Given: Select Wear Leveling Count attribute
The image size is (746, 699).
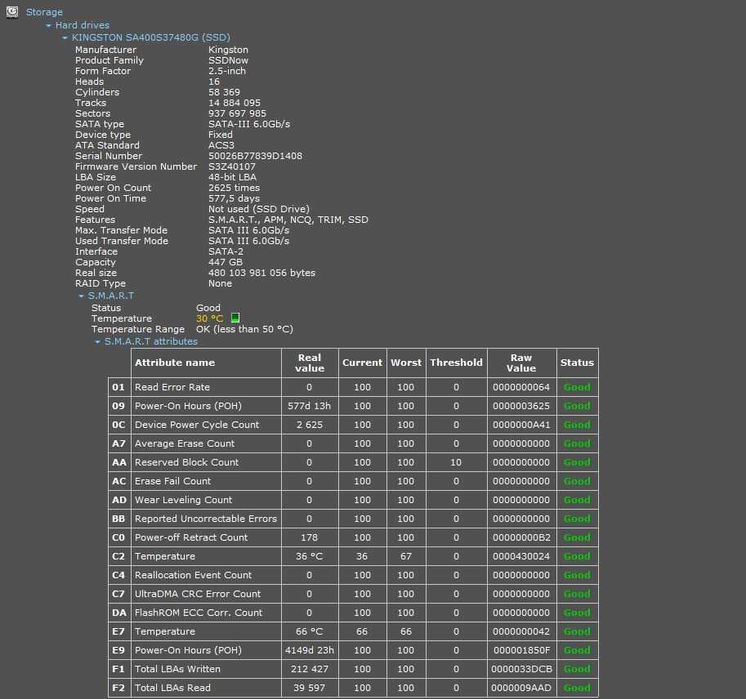Looking at the screenshot, I should point(183,500).
